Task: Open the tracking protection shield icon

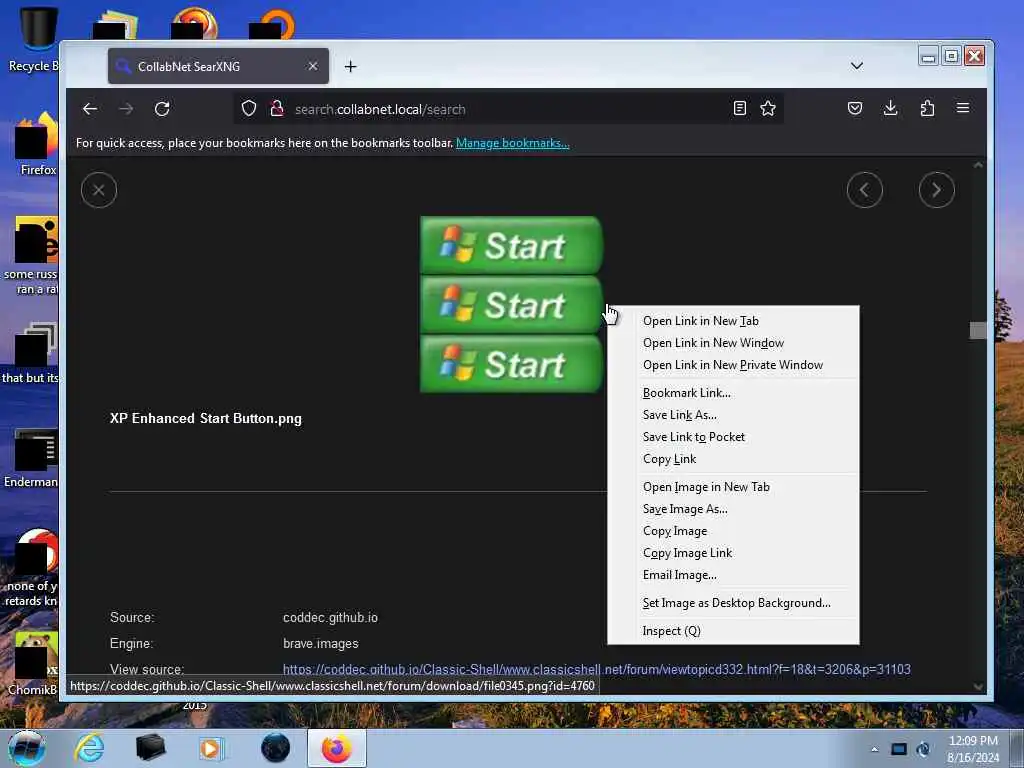Action: pos(249,108)
